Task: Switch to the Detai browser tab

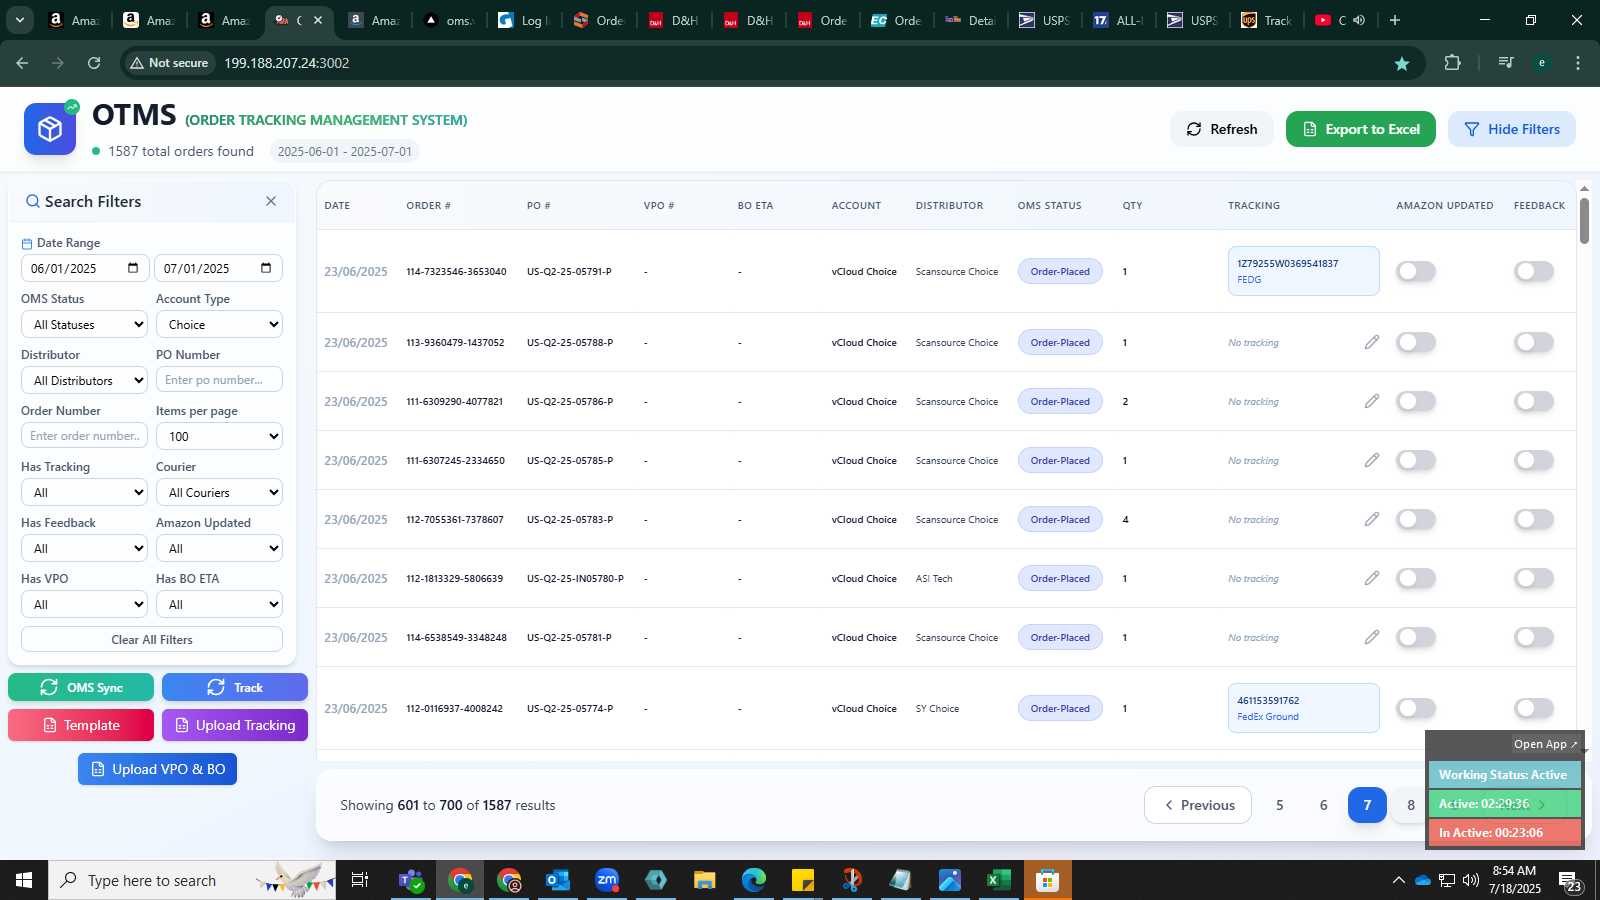Action: [x=969, y=20]
